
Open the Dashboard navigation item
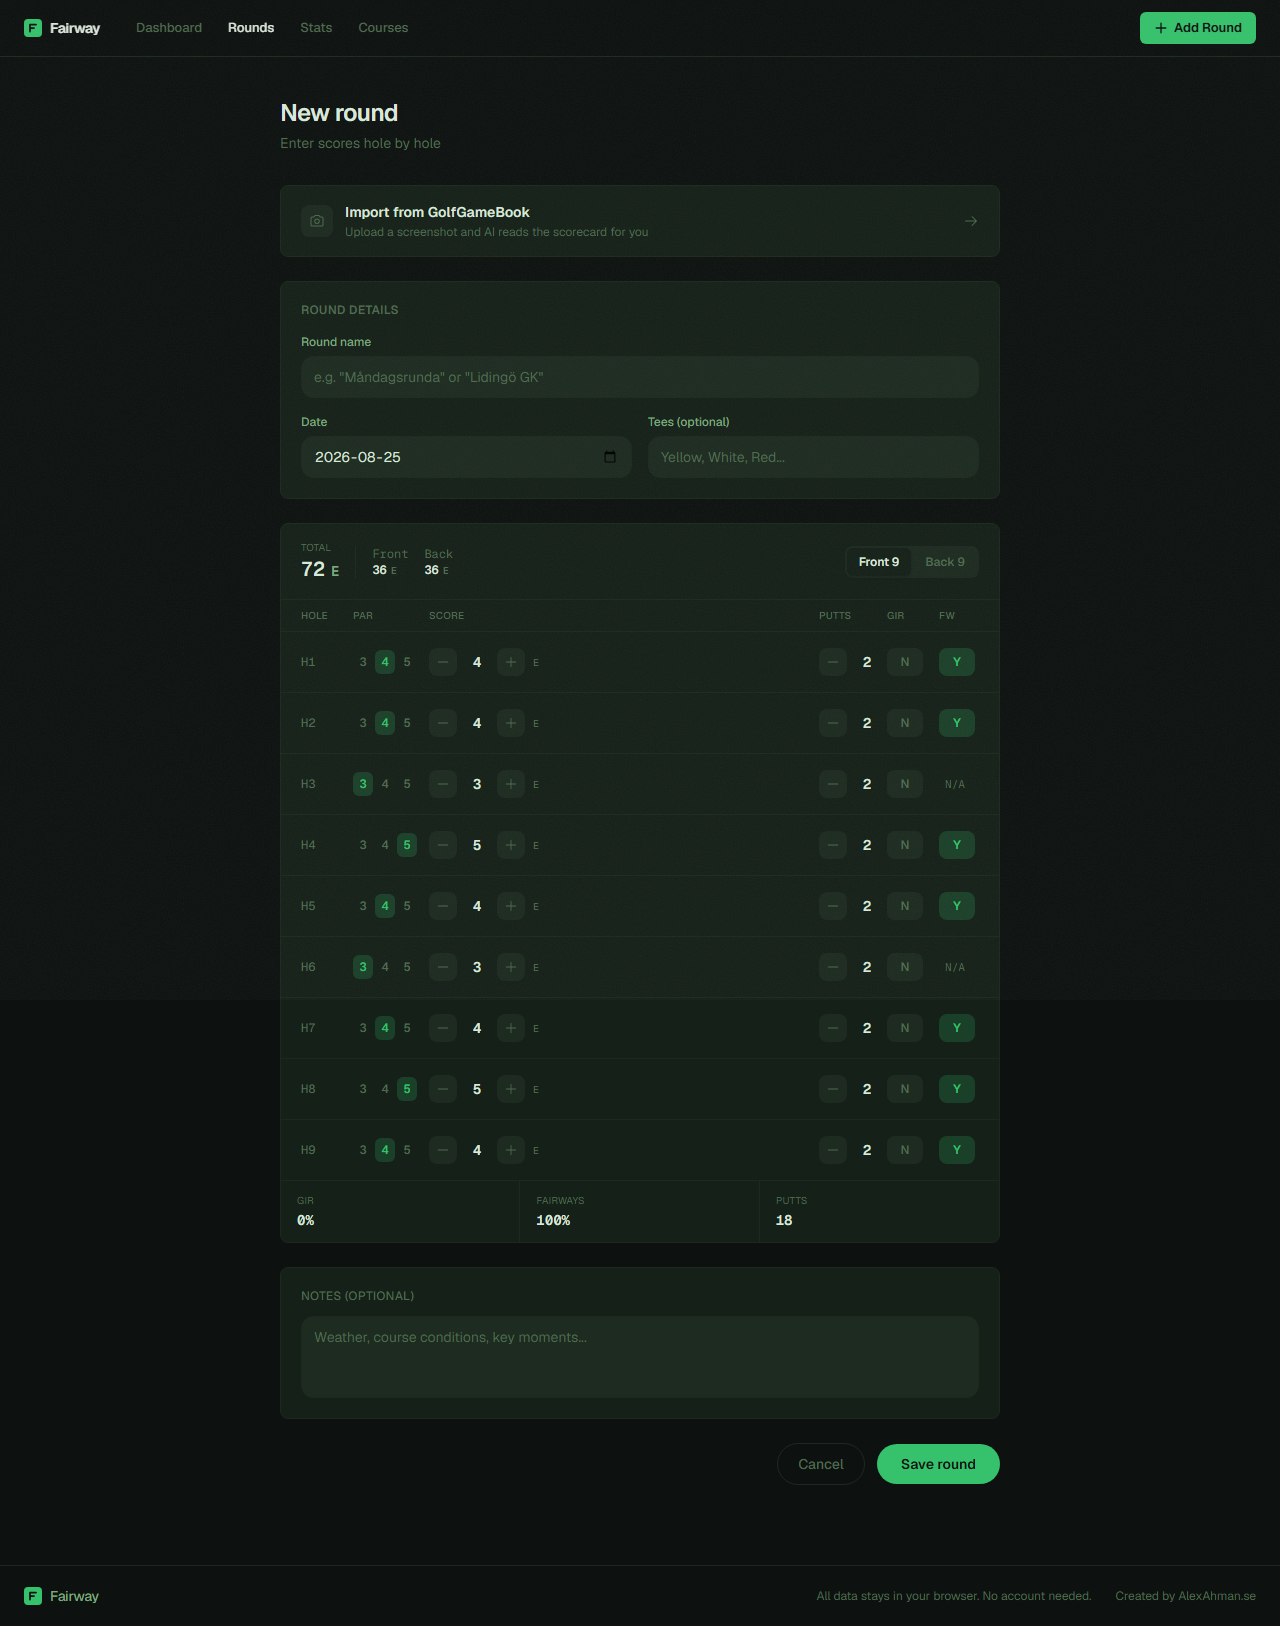[169, 28]
